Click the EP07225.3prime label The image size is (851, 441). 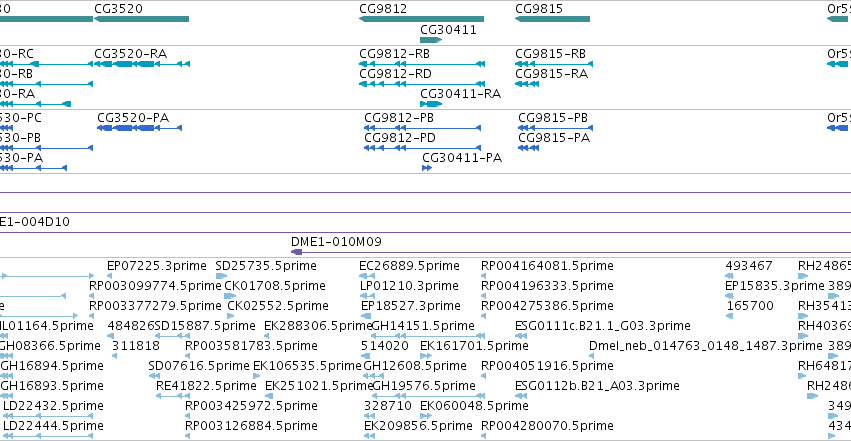(x=157, y=266)
